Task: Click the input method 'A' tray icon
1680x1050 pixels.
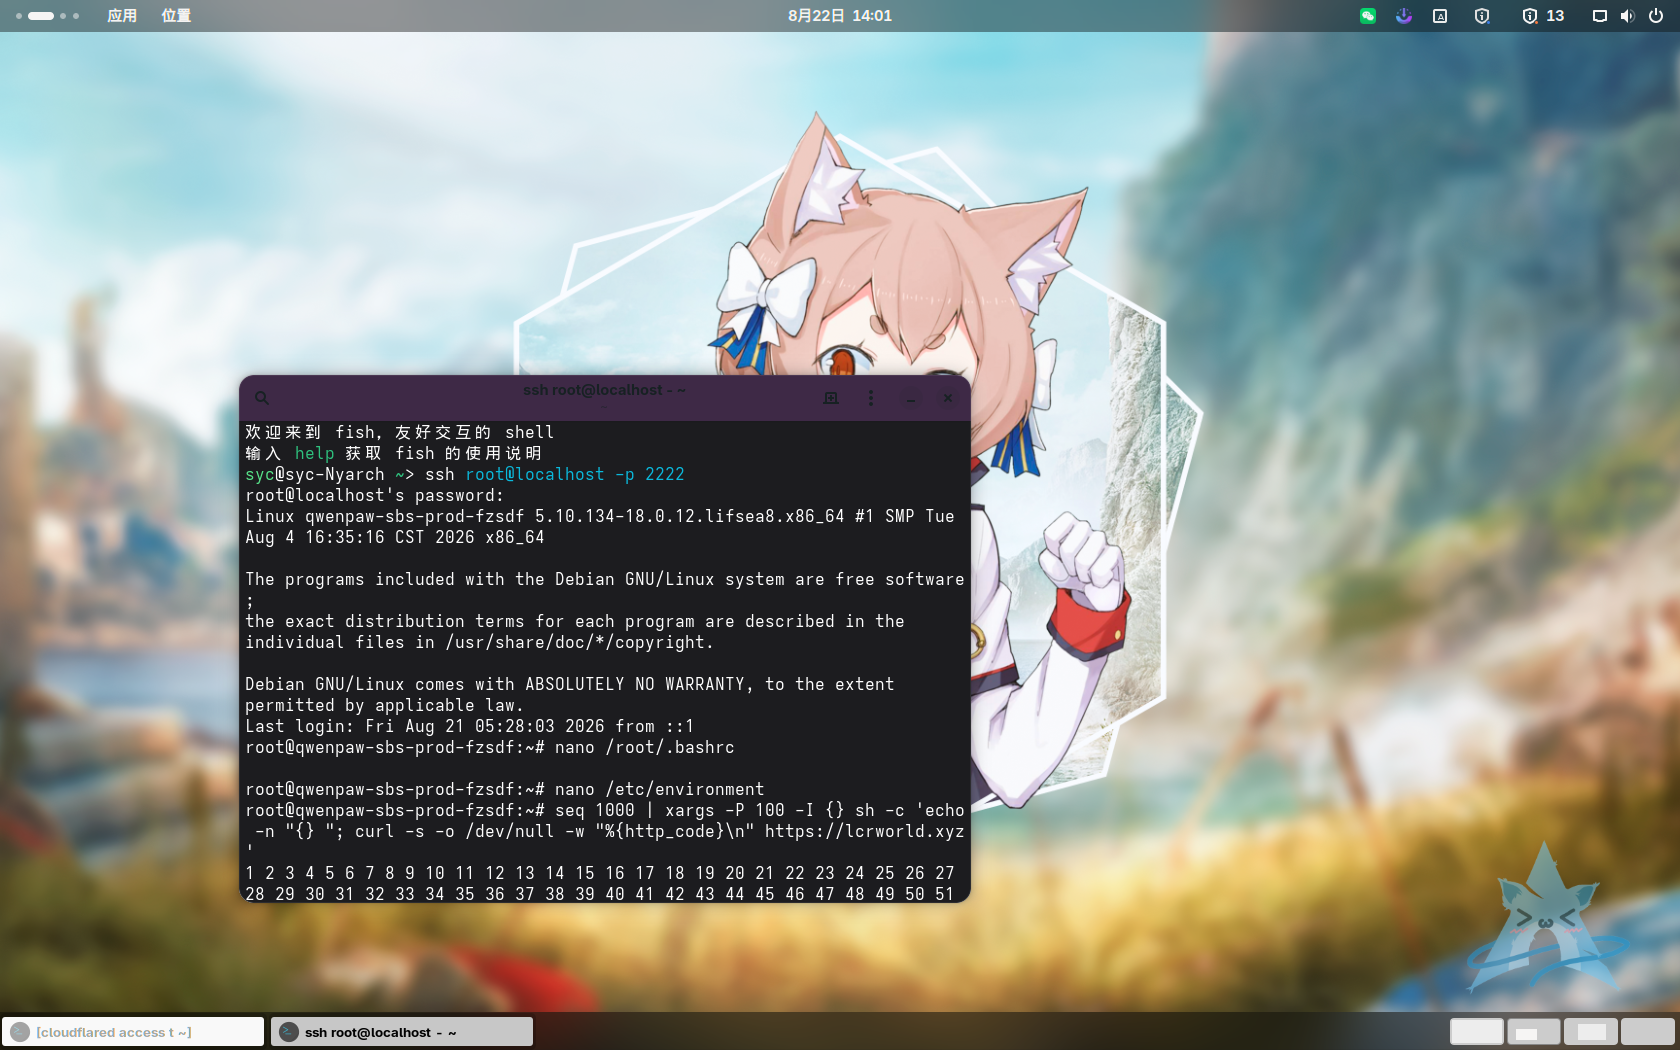Action: (1440, 16)
